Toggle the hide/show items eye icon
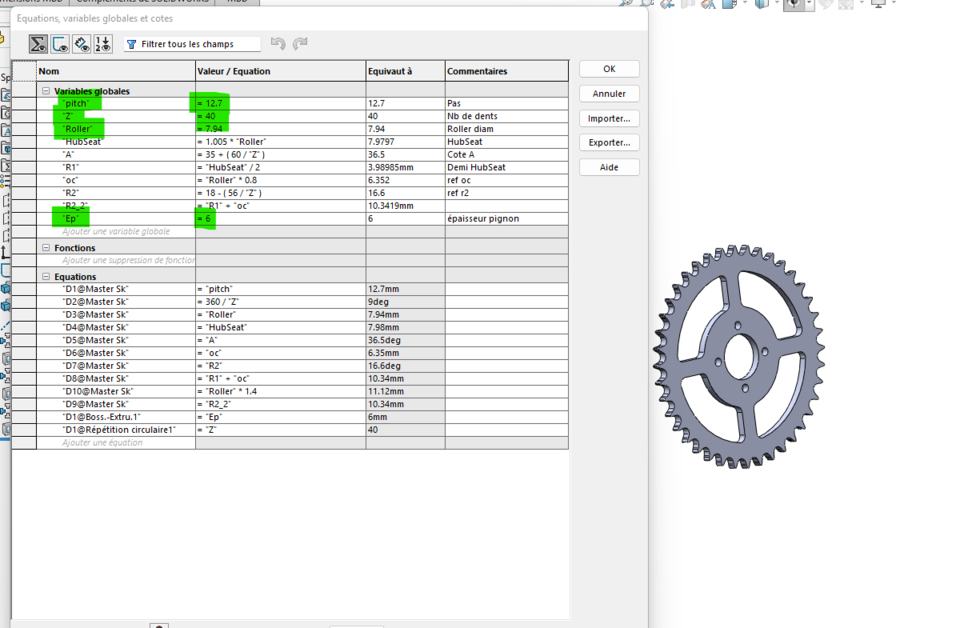 coord(794,4)
